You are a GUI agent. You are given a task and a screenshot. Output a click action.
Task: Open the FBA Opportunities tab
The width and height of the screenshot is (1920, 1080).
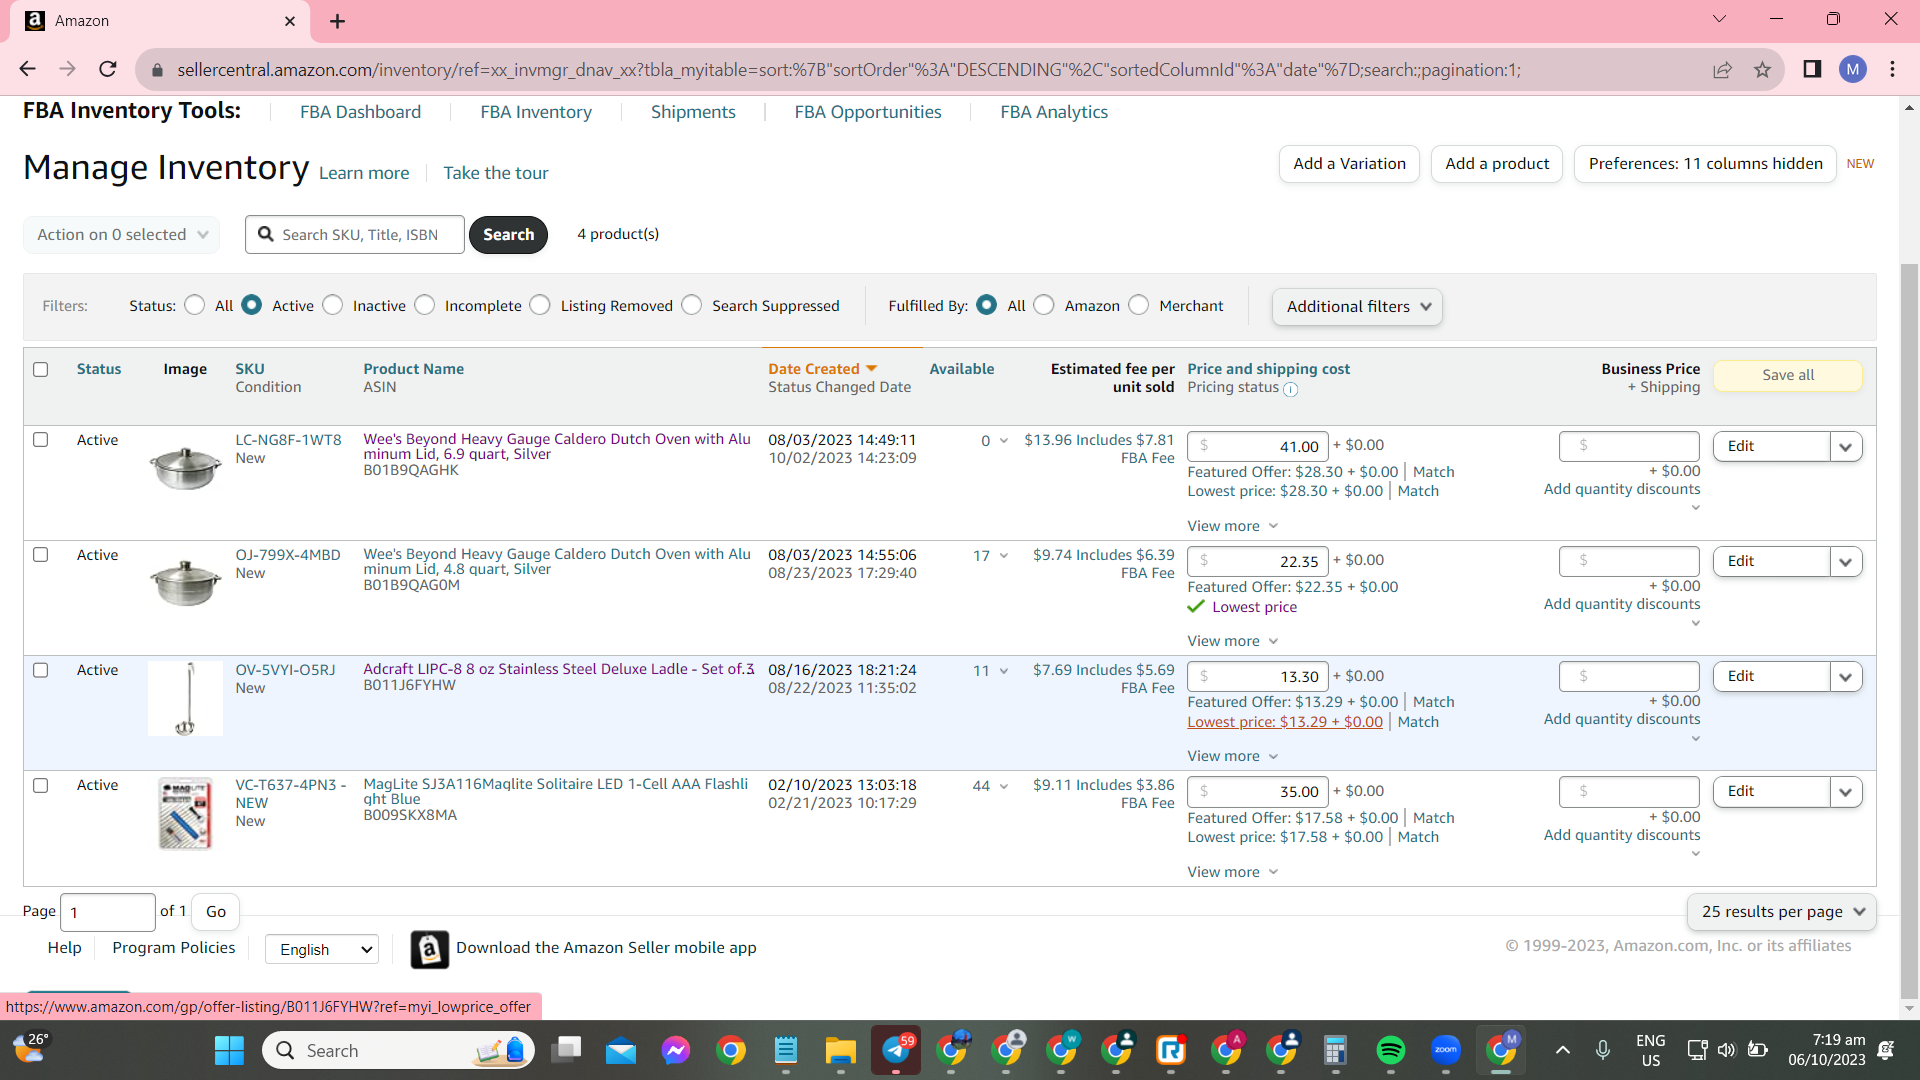click(868, 112)
